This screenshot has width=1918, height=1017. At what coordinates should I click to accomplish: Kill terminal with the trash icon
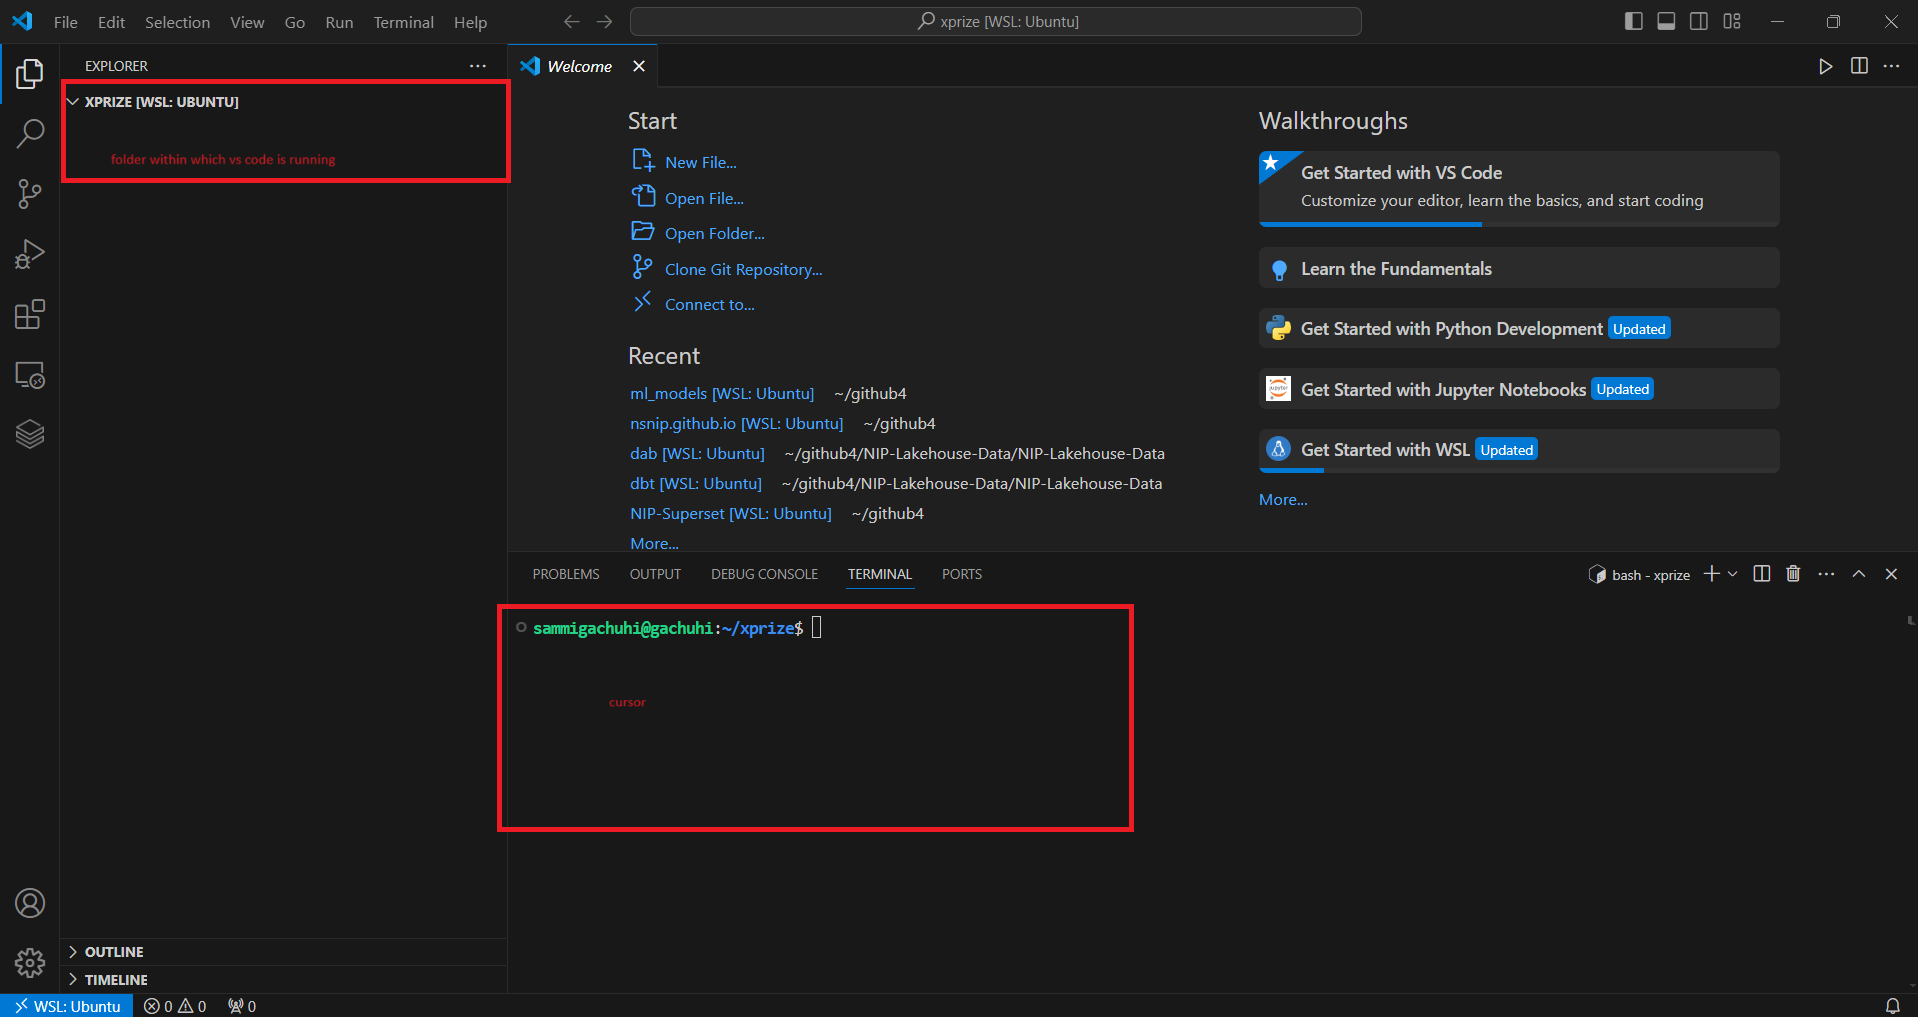coord(1793,574)
